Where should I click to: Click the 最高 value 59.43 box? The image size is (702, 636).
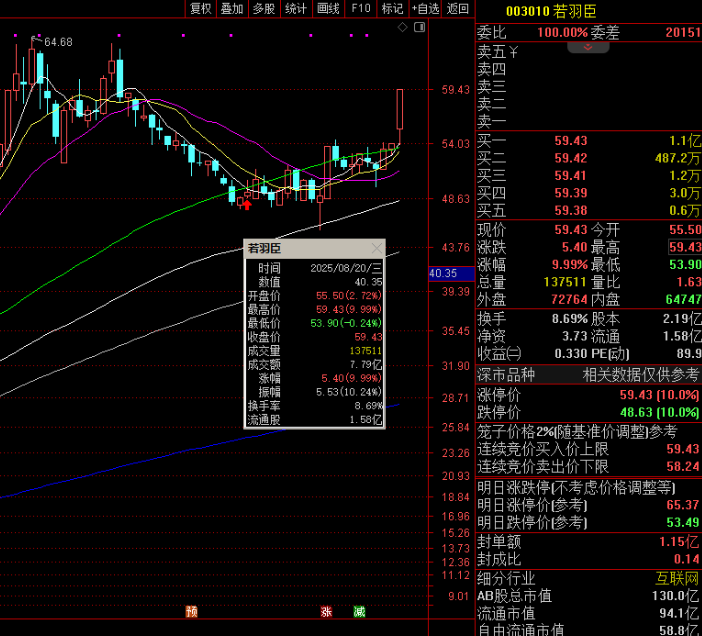tap(685, 247)
